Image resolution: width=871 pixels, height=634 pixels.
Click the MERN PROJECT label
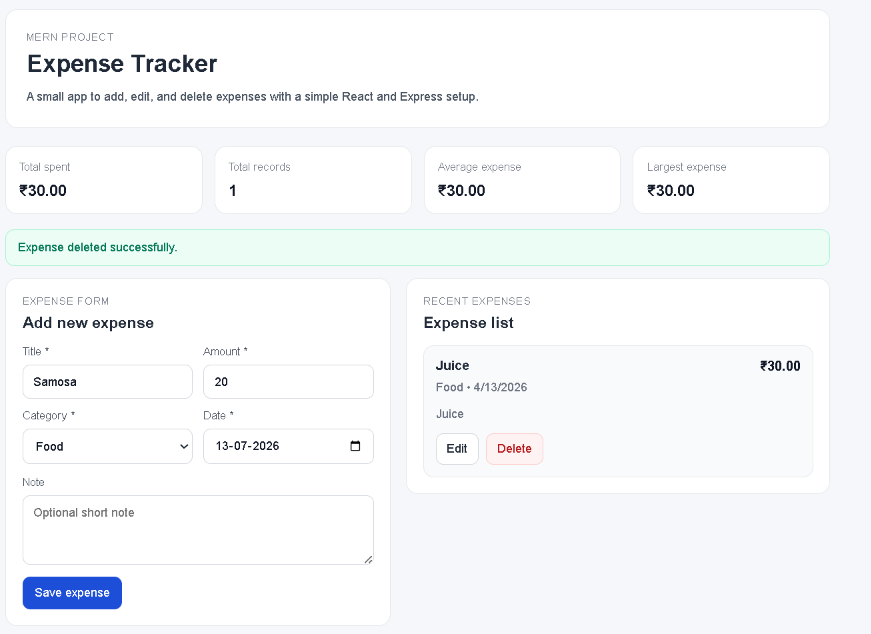click(x=70, y=37)
